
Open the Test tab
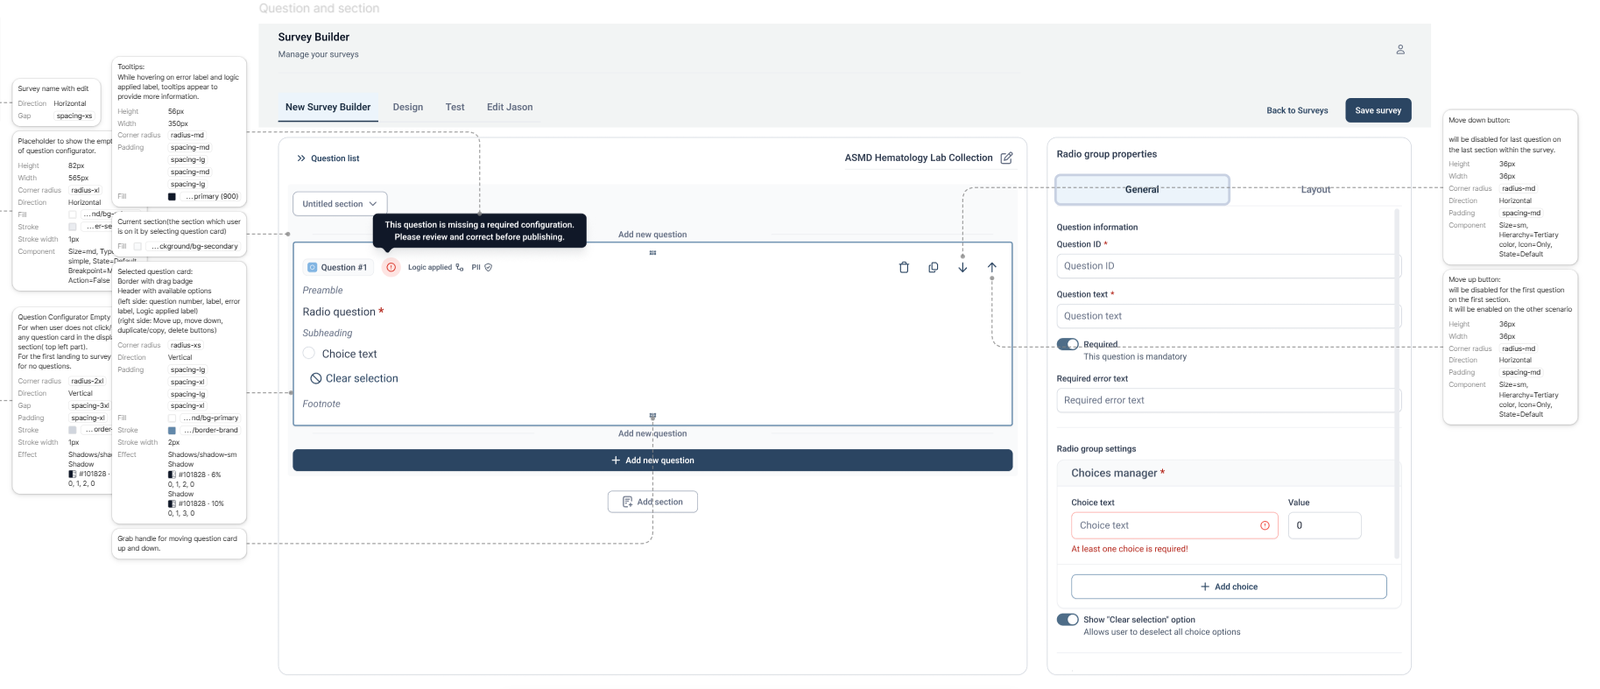tap(455, 107)
